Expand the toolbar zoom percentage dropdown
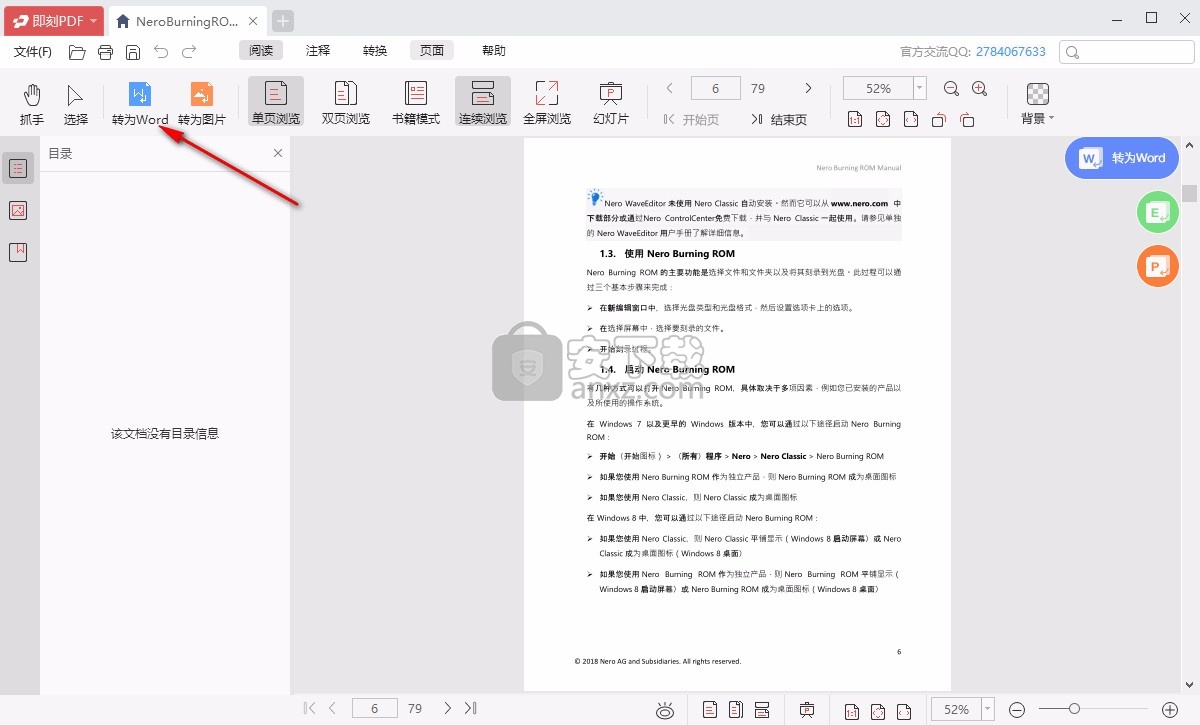The image size is (1200, 725). pos(920,89)
